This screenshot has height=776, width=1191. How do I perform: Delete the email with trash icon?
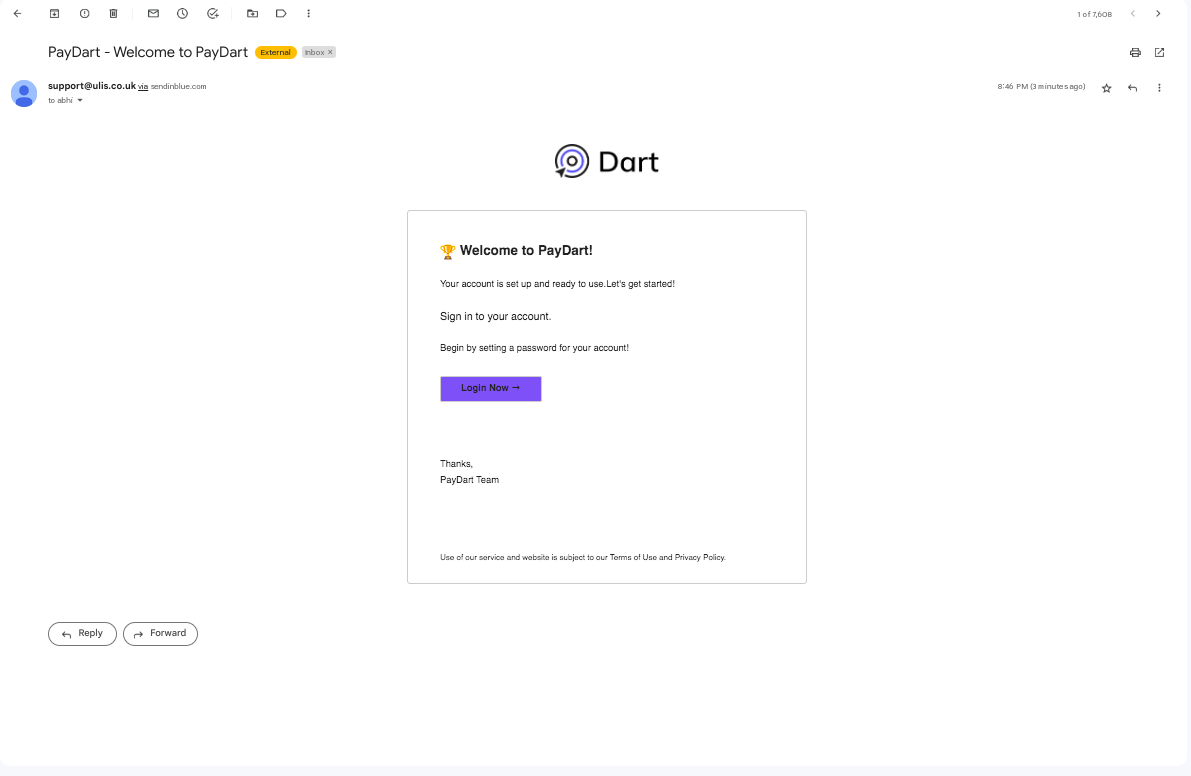[113, 14]
